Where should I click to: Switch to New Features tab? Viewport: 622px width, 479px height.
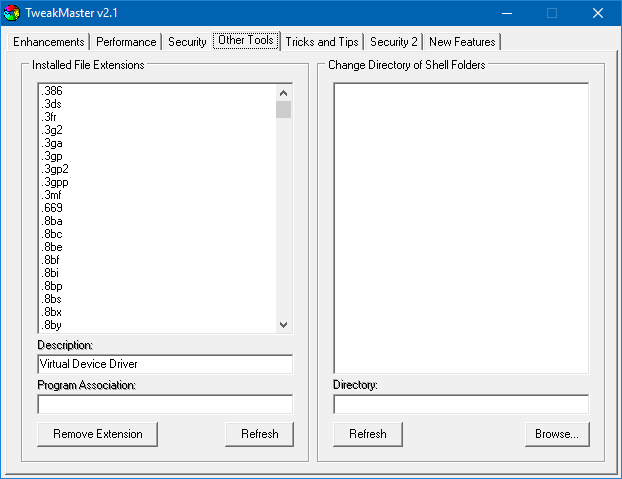(x=462, y=42)
